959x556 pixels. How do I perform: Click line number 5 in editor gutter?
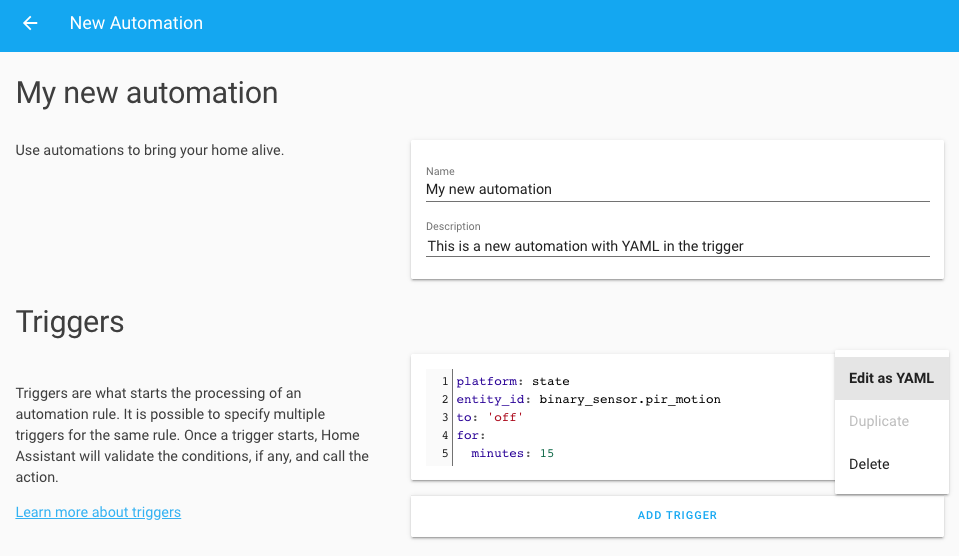click(444, 453)
